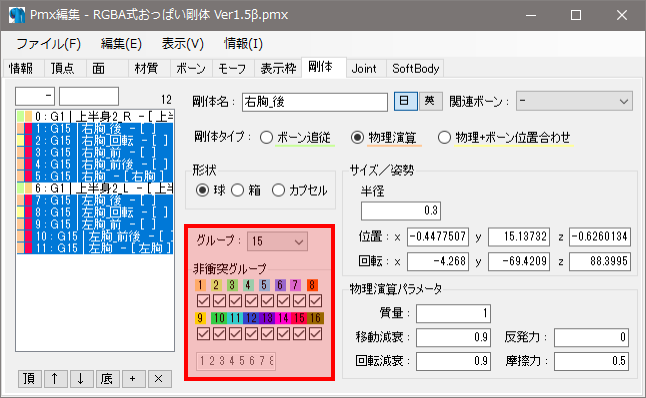
Task: Switch name to Japanese with 日 button
Action: 405,101
